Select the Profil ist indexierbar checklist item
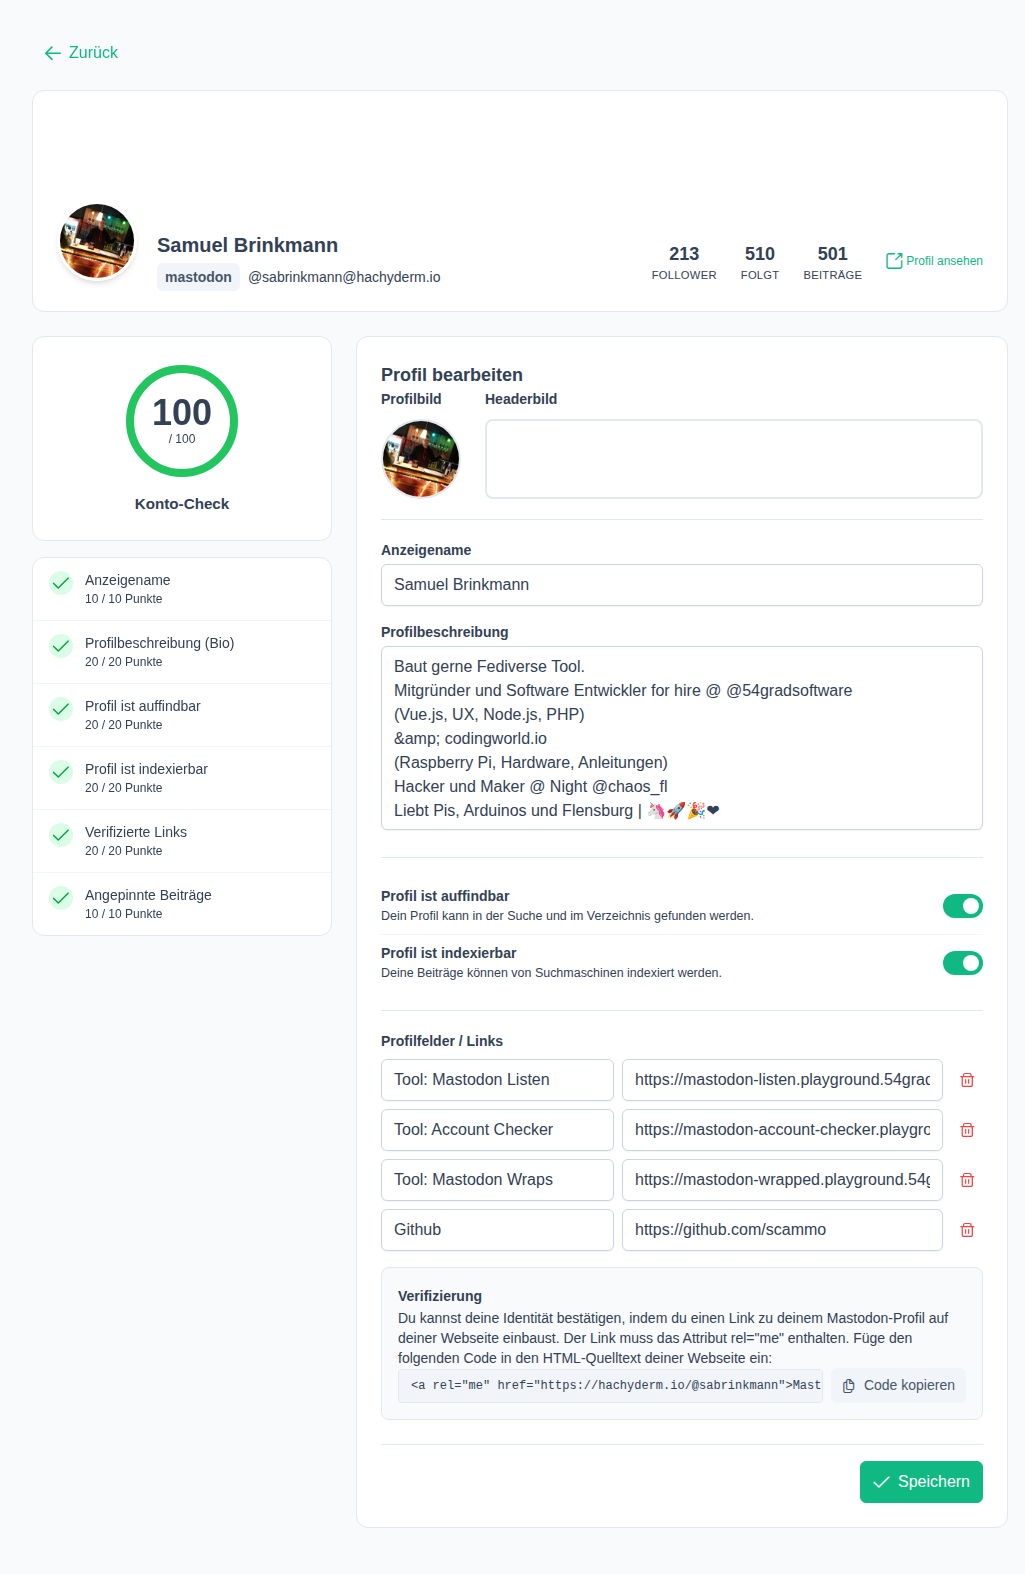Image resolution: width=1025 pixels, height=1574 pixels. click(x=146, y=777)
